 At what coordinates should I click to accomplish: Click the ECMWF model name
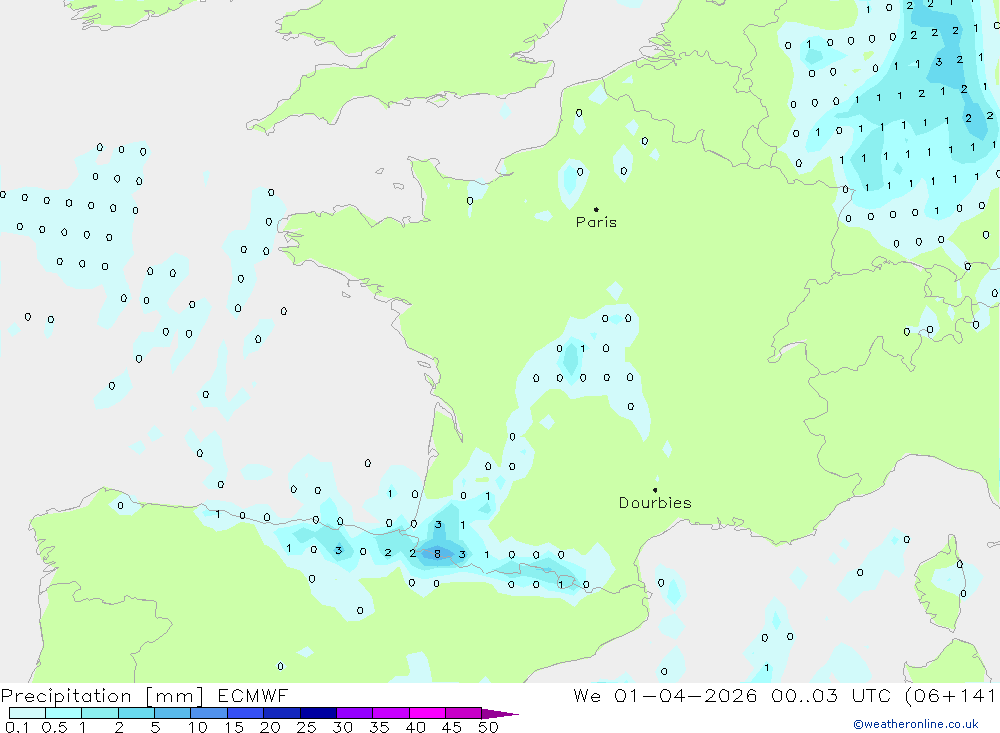click(x=253, y=695)
